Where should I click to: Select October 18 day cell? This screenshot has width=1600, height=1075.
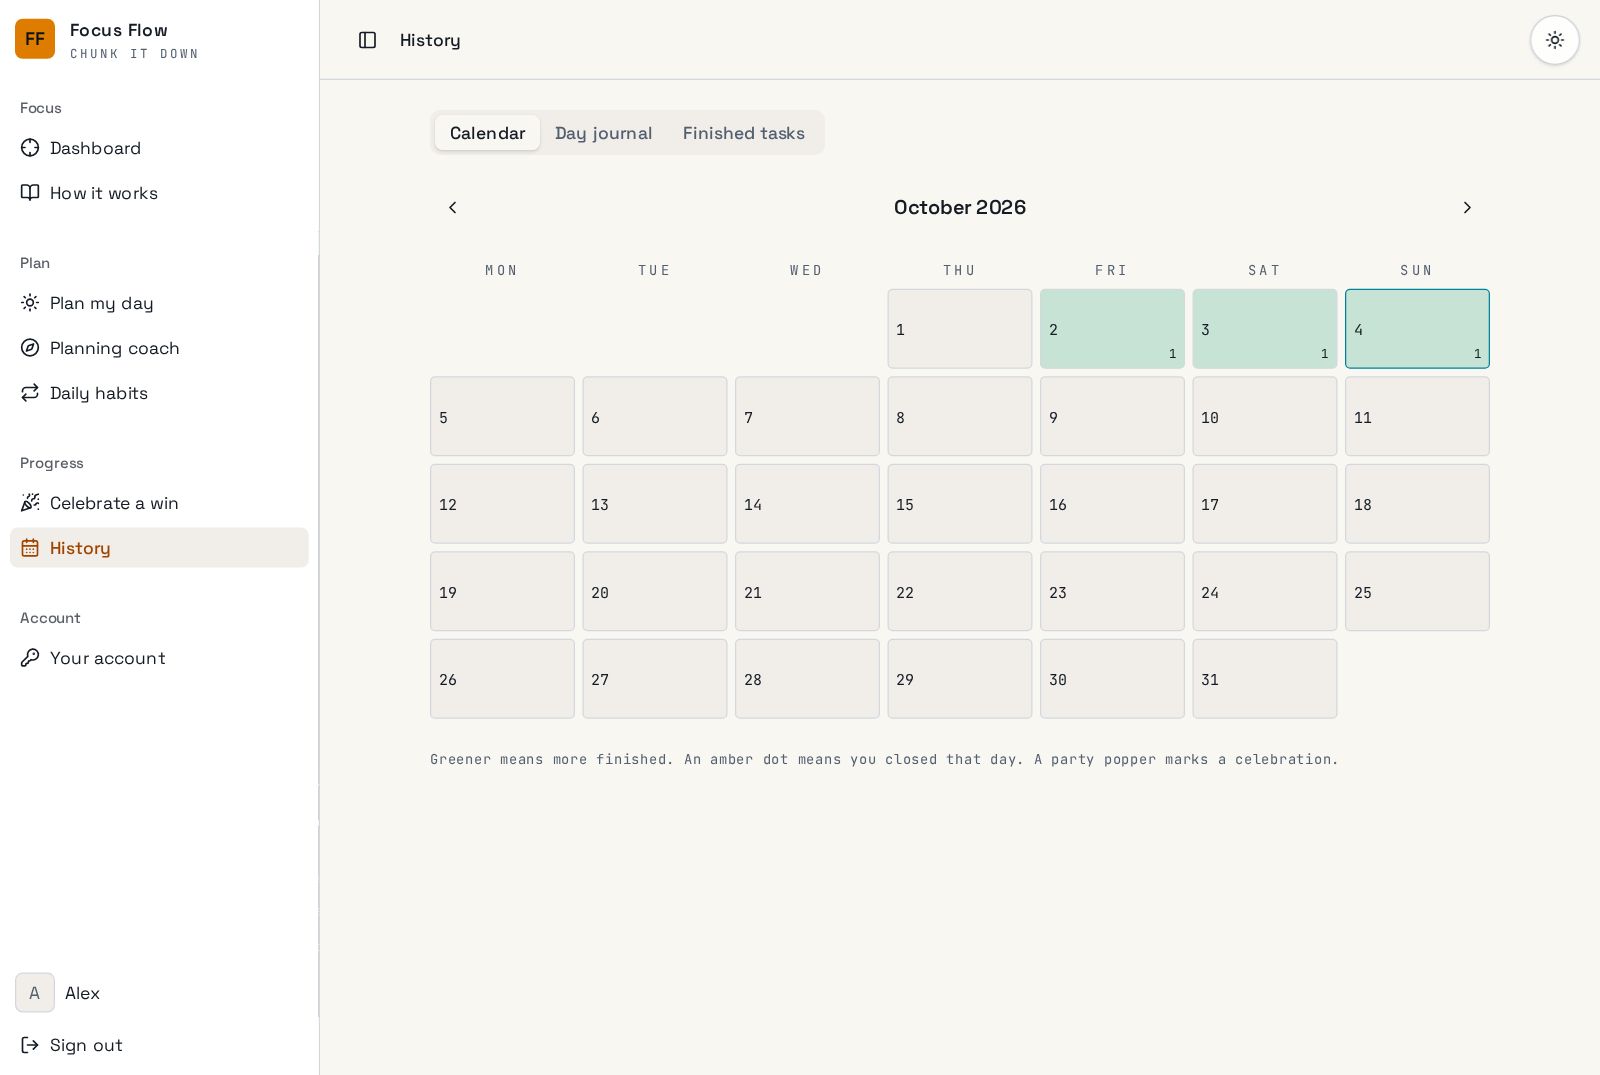click(1417, 504)
